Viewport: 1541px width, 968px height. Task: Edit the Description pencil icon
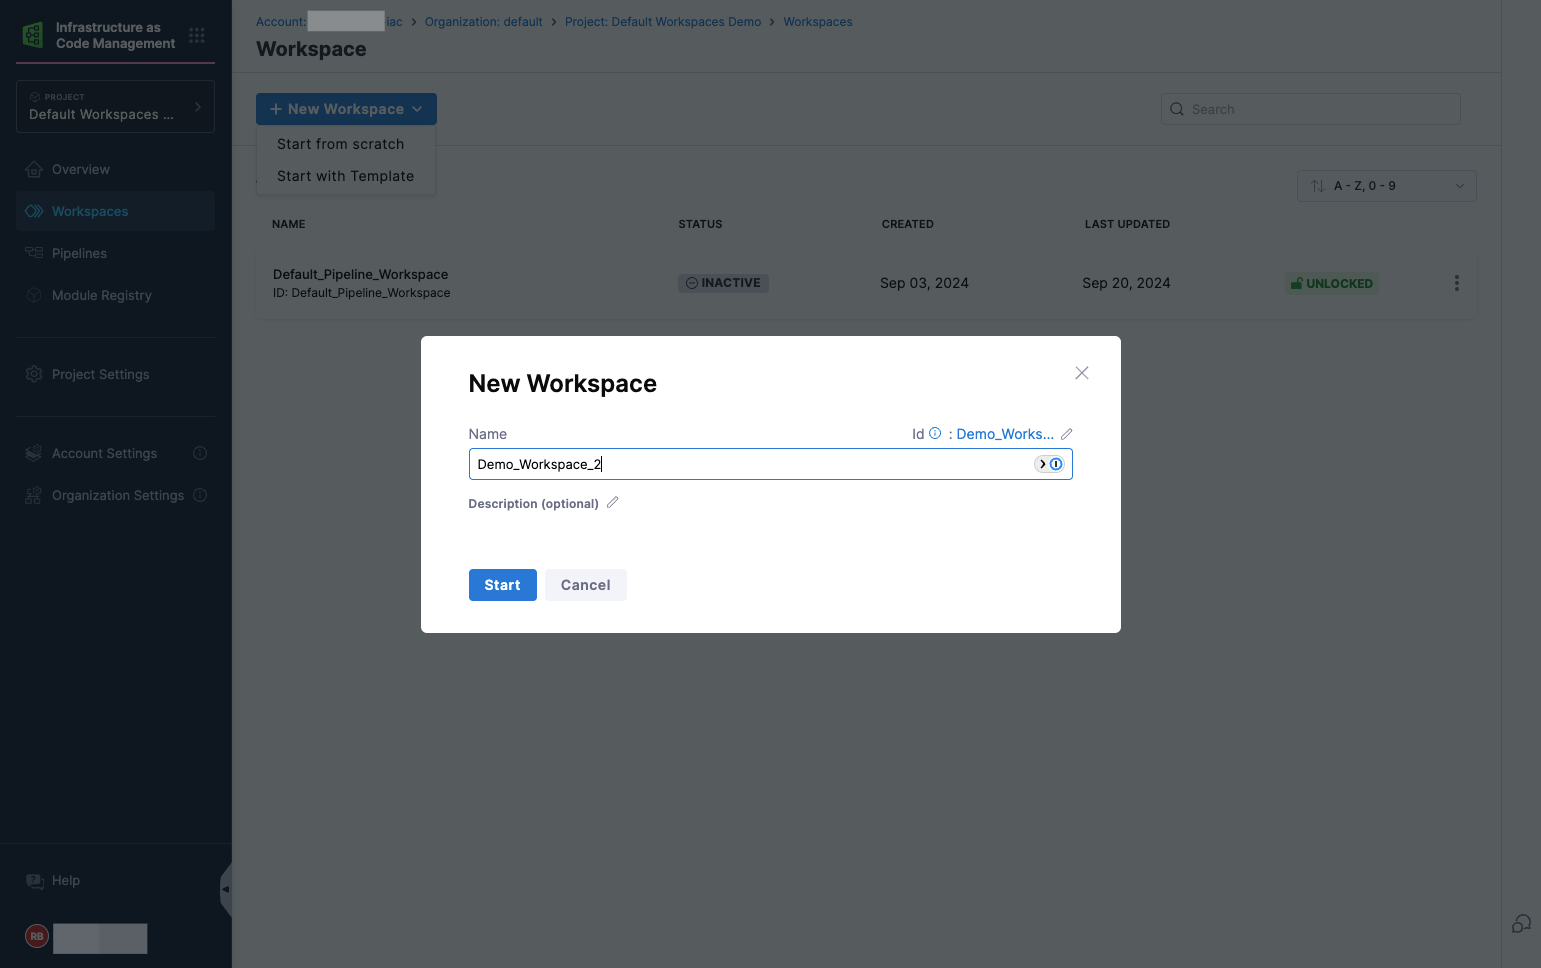613,503
